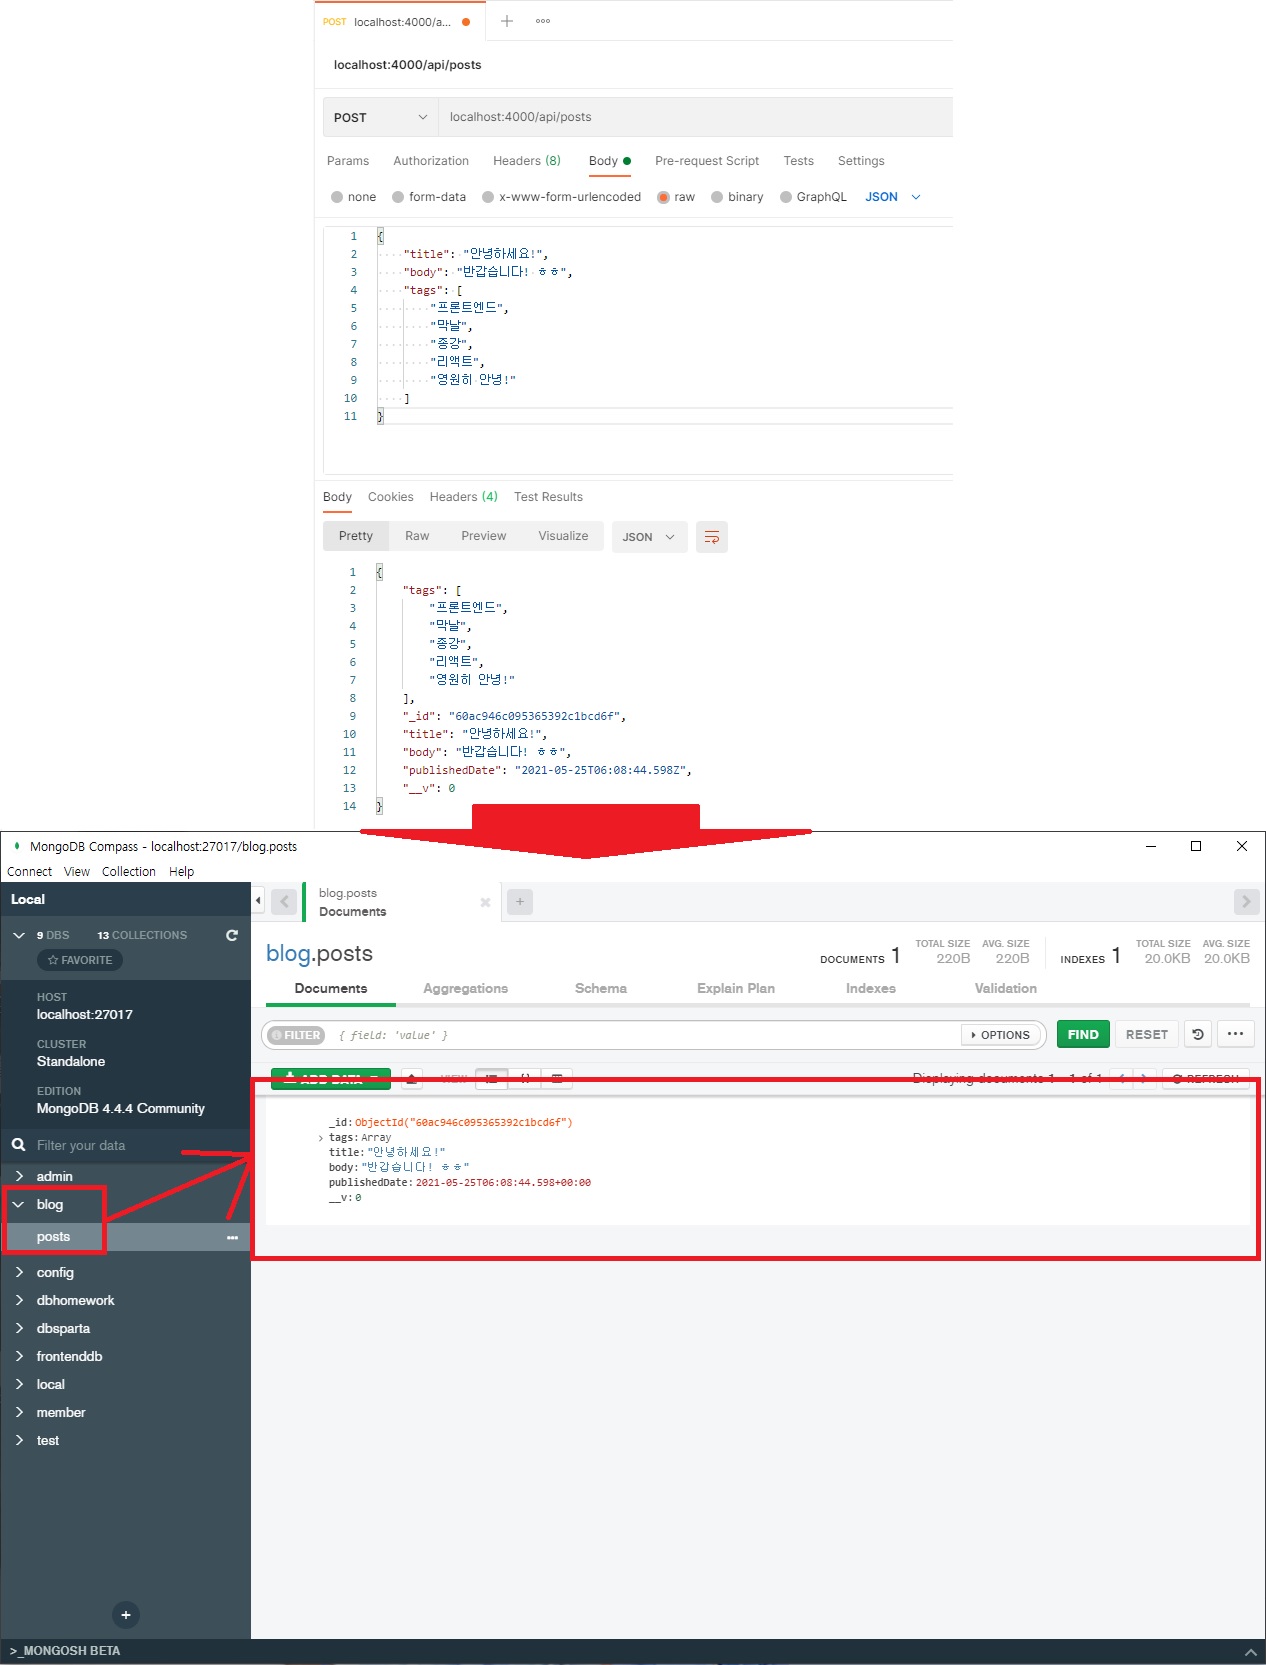Collapse the databases list chevron by DBS
The height and width of the screenshot is (1665, 1266).
pyautogui.click(x=19, y=935)
